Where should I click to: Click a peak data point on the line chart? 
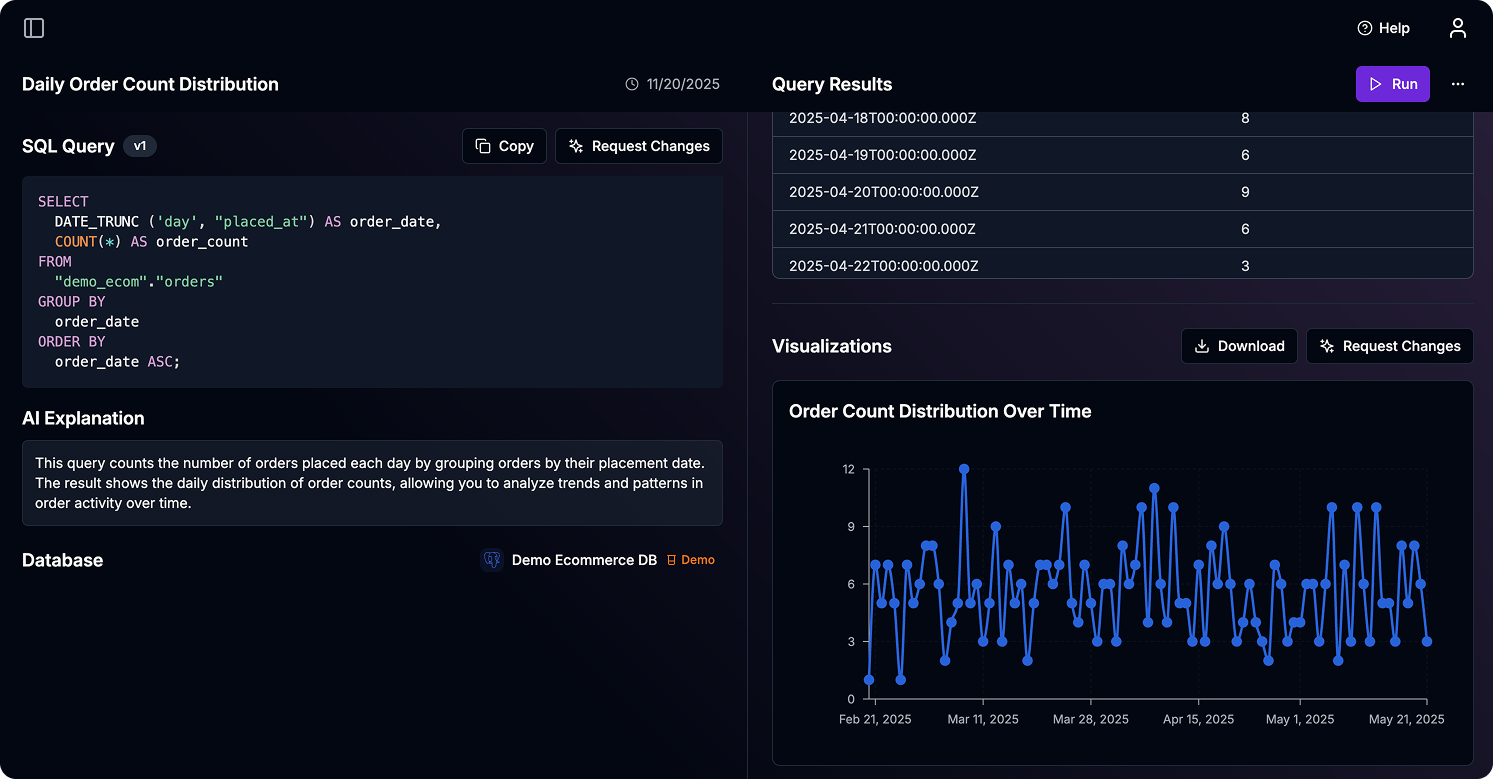963,468
